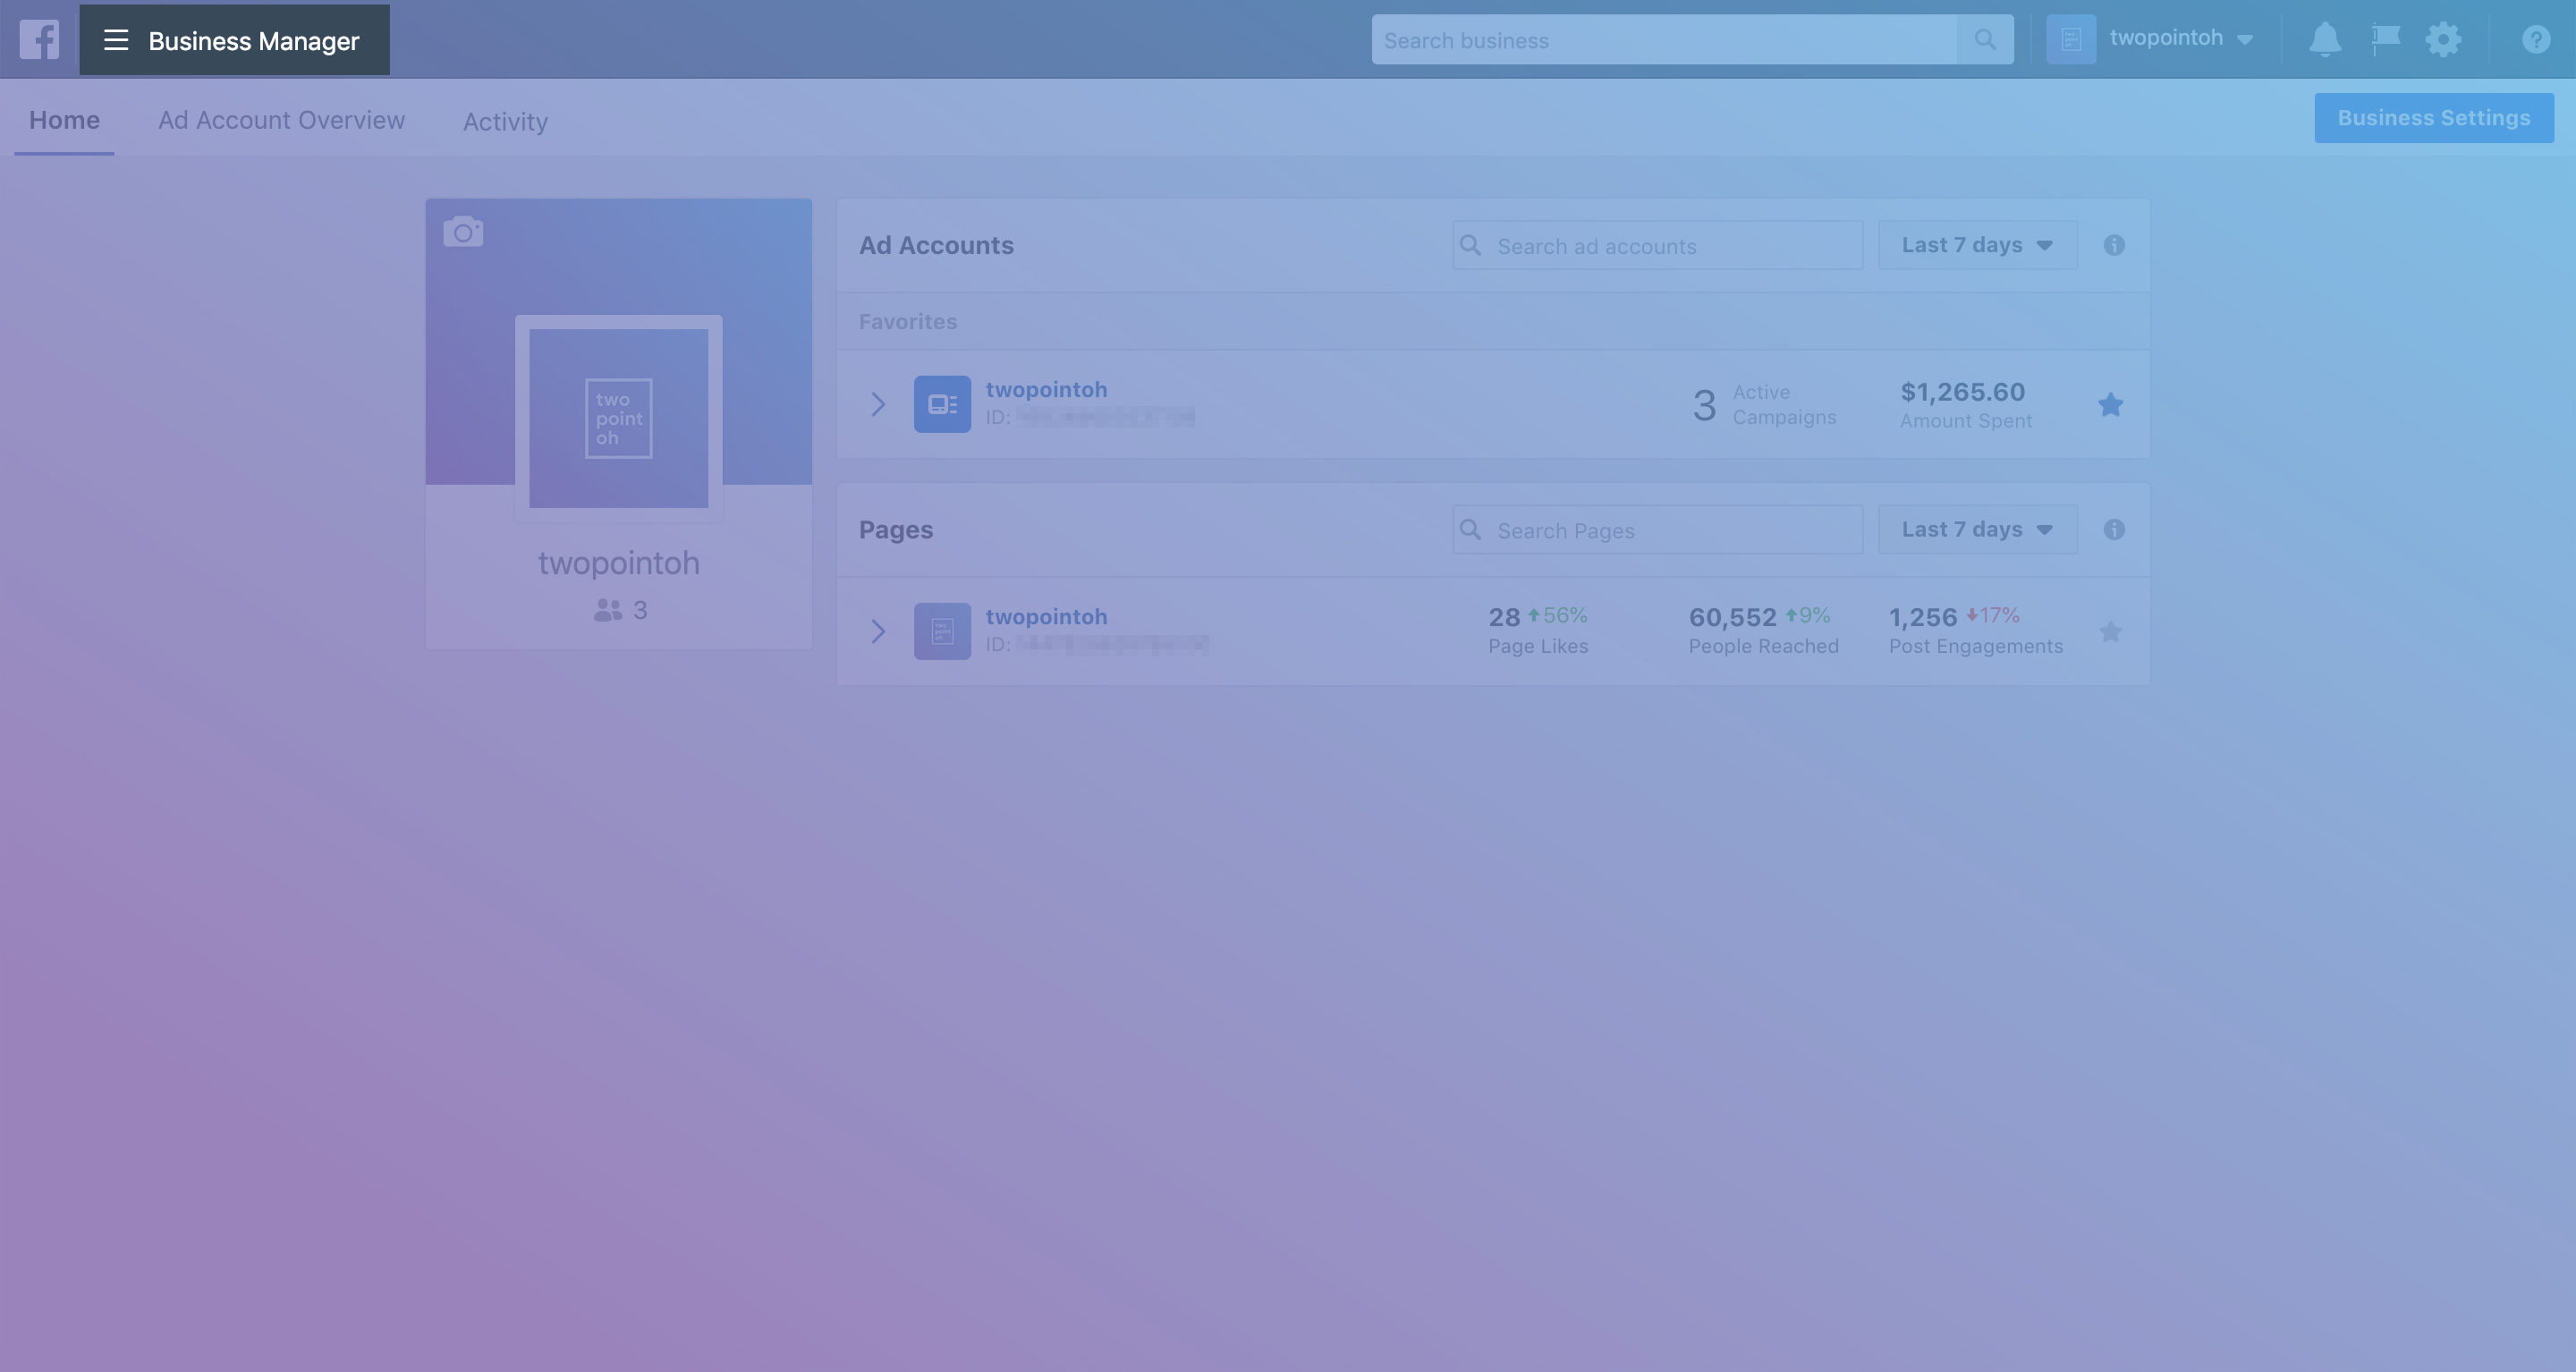The height and width of the screenshot is (1372, 2576).
Task: Open the settings gear icon
Action: (x=2443, y=40)
